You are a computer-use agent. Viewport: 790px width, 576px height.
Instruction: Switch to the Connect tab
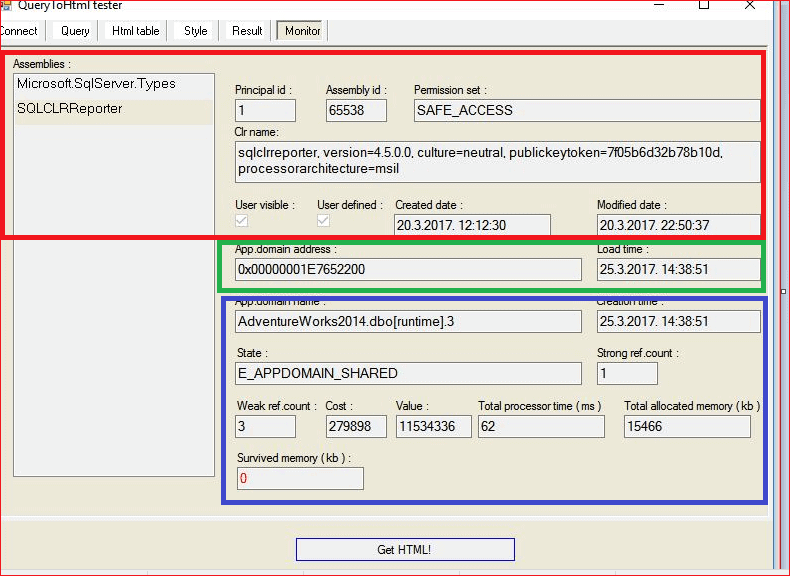[20, 31]
